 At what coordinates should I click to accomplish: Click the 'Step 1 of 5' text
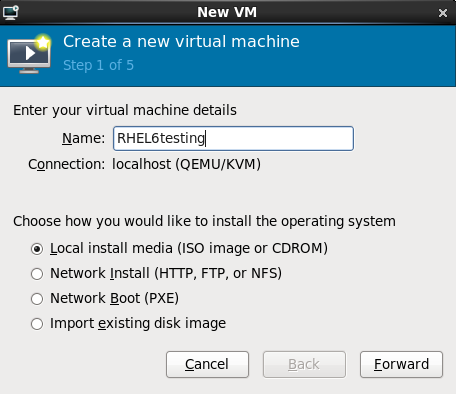98,65
